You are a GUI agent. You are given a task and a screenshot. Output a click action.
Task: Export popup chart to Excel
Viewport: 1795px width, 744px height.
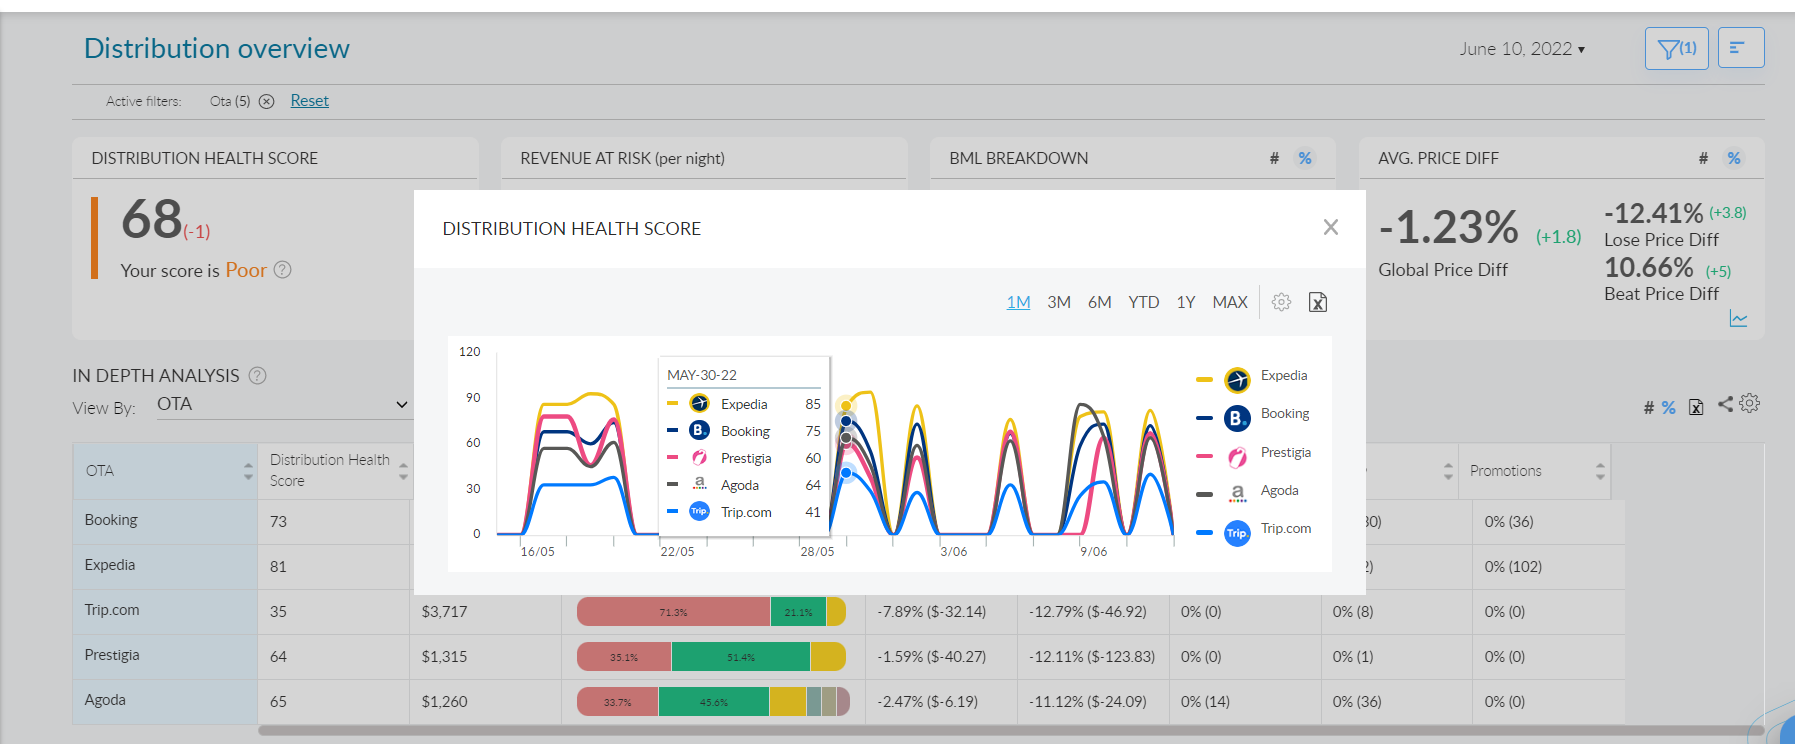[x=1318, y=302]
